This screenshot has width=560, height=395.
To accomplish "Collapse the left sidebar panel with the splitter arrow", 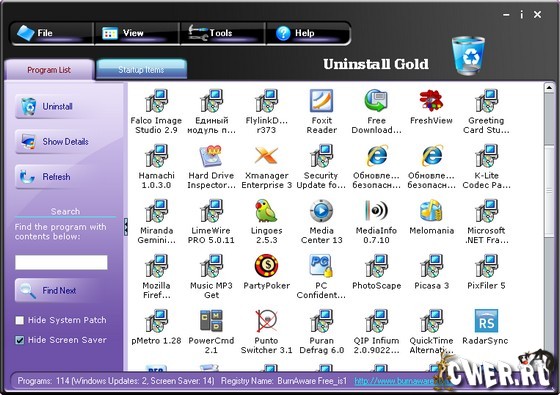I will (126, 227).
